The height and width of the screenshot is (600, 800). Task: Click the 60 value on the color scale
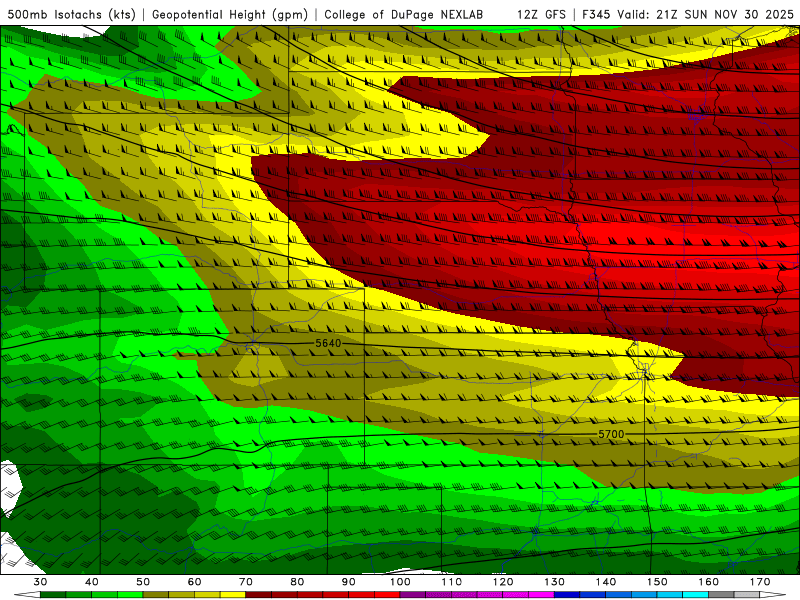(194, 582)
